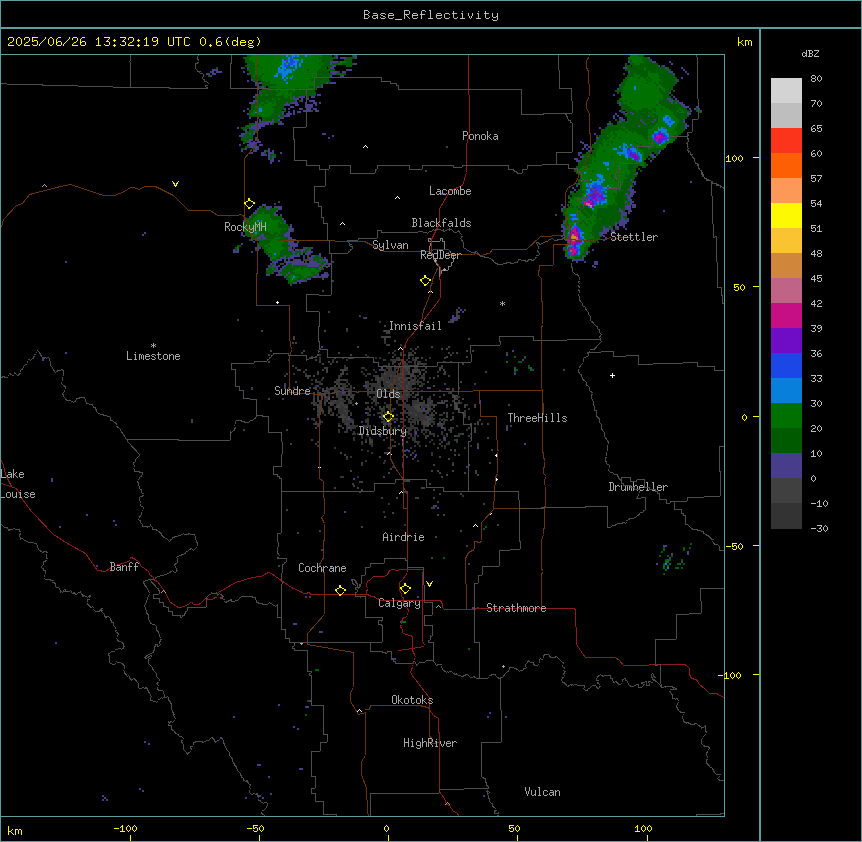Select the yellow swatch between 54 and 51 dBZ
Viewport: 862px width, 842px height.
[x=786, y=215]
